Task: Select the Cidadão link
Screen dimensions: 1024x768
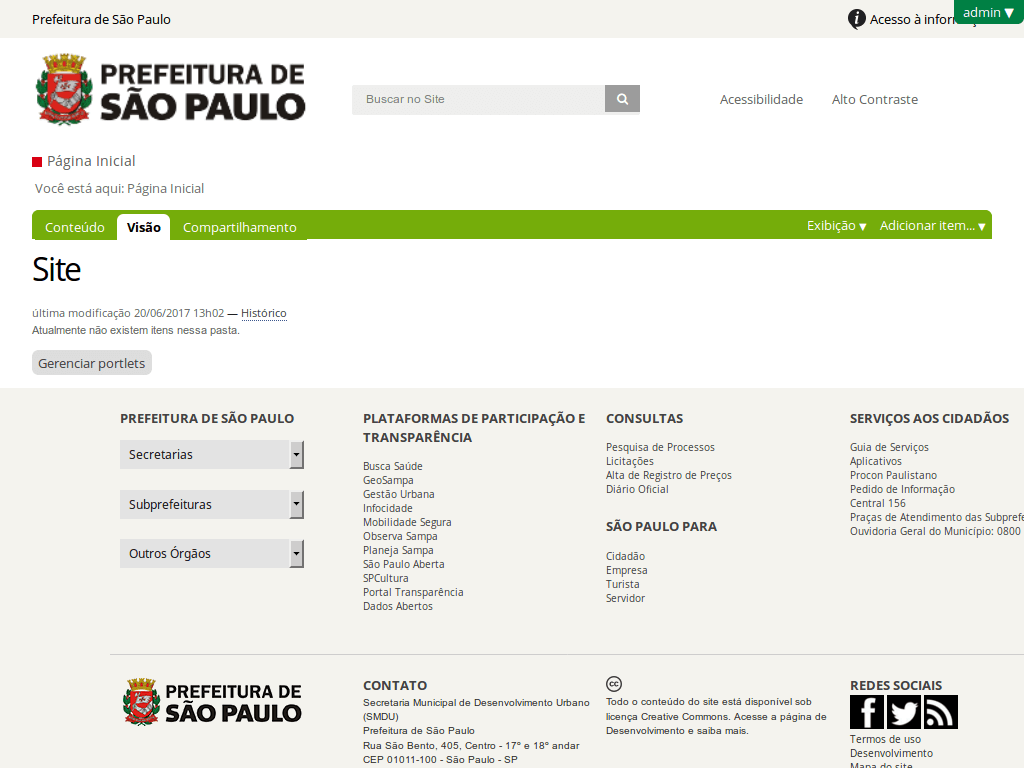Action: coord(625,556)
